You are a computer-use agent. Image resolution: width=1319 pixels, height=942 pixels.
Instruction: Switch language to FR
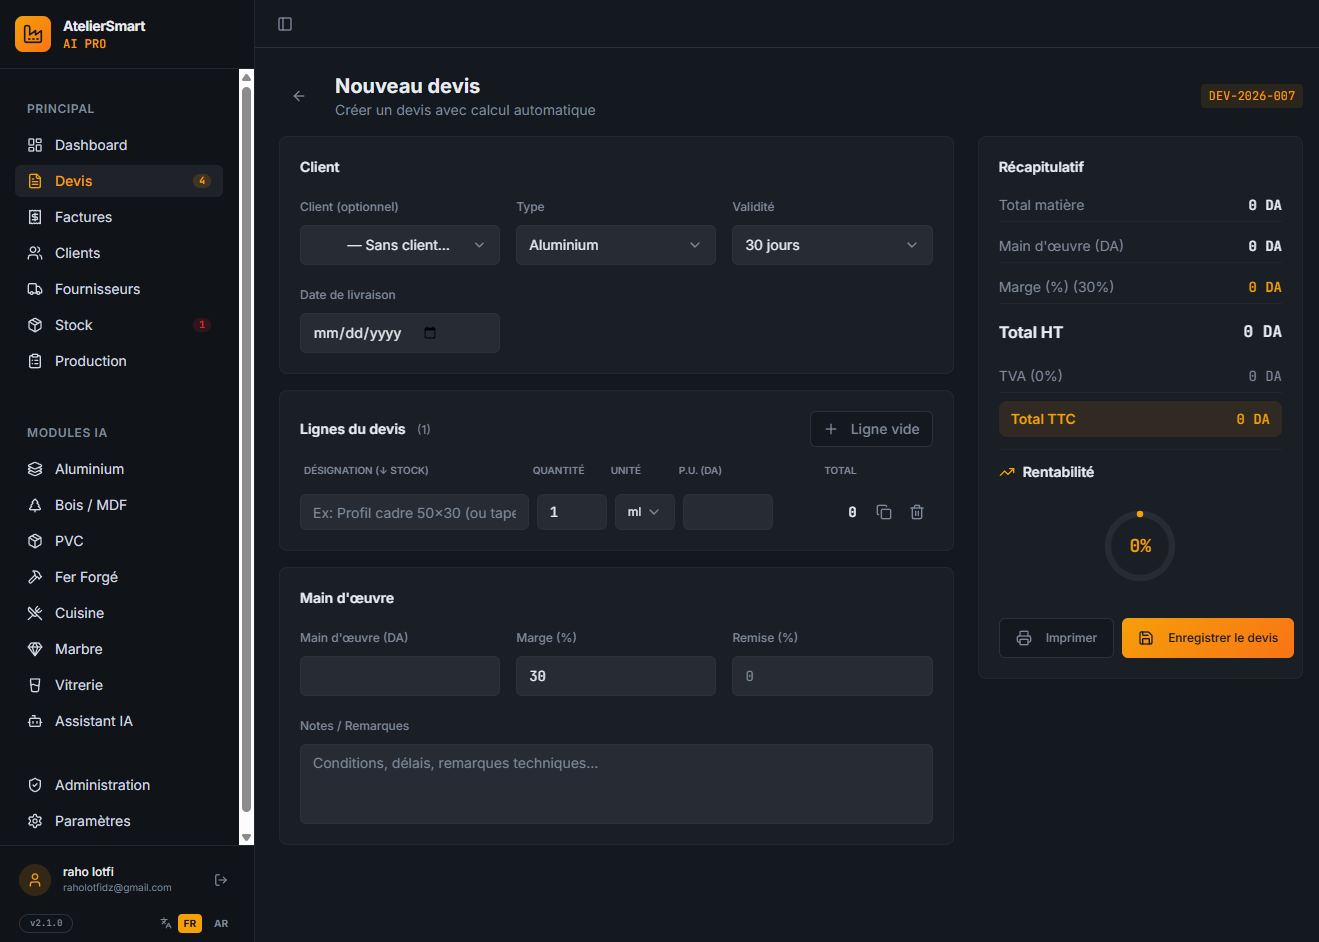[x=190, y=923]
